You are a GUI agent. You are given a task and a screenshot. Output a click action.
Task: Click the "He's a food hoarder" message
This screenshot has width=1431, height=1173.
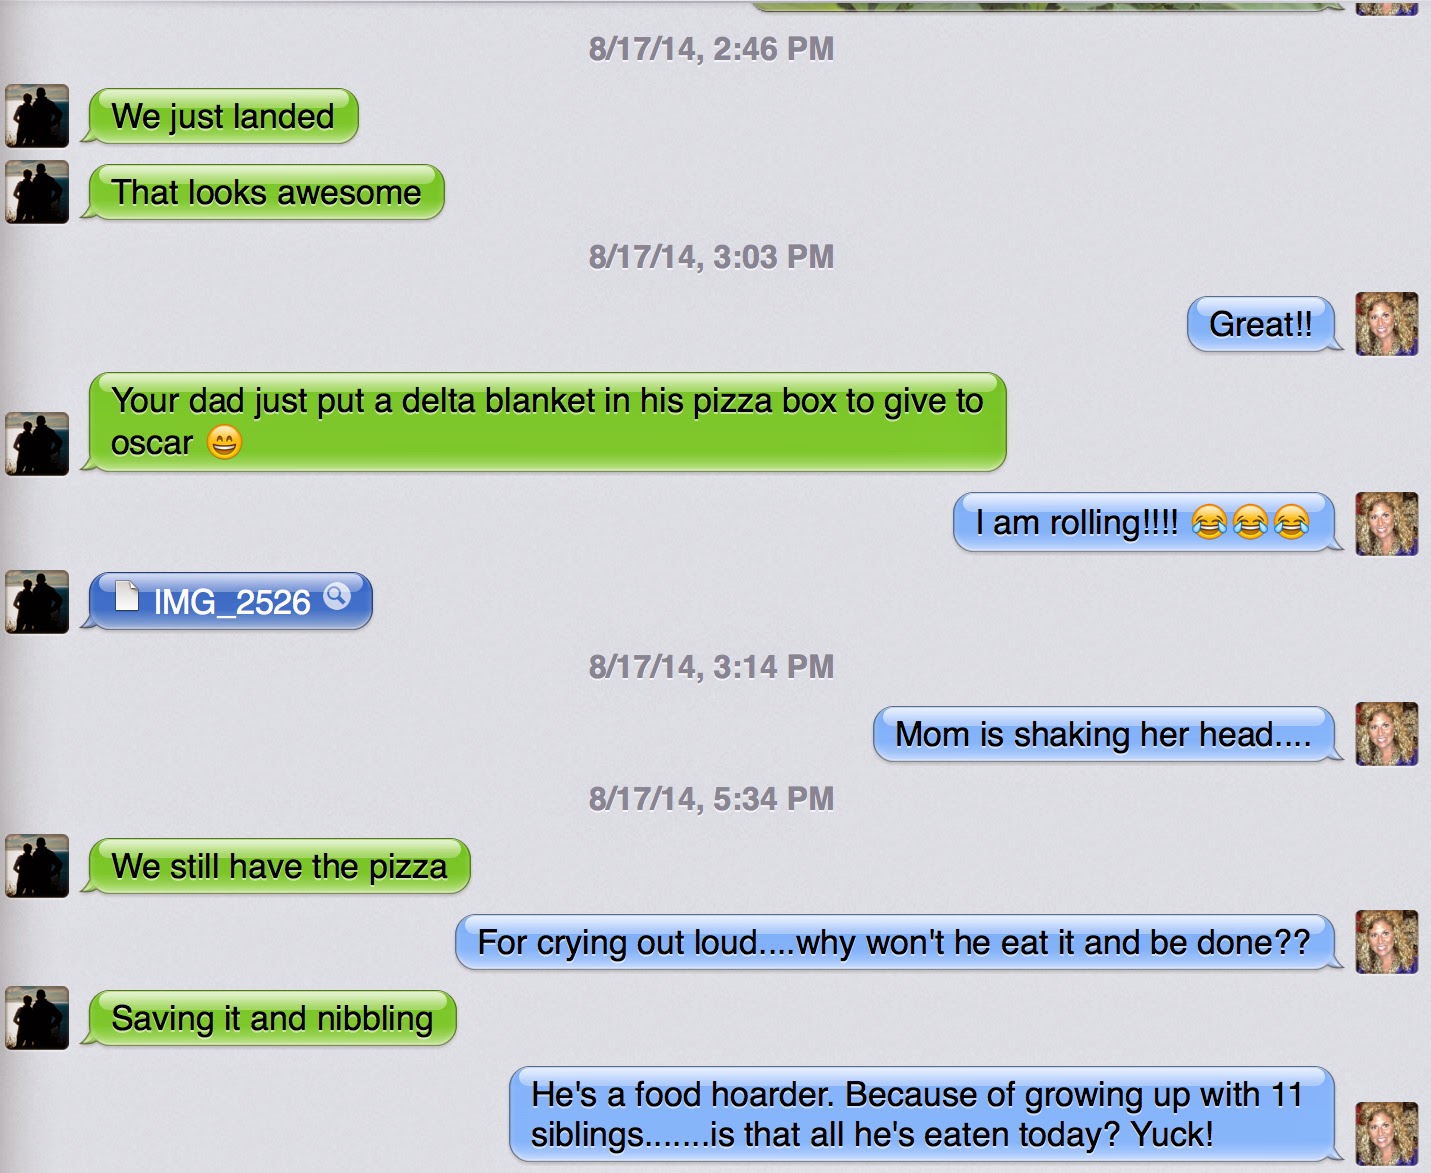click(922, 1114)
